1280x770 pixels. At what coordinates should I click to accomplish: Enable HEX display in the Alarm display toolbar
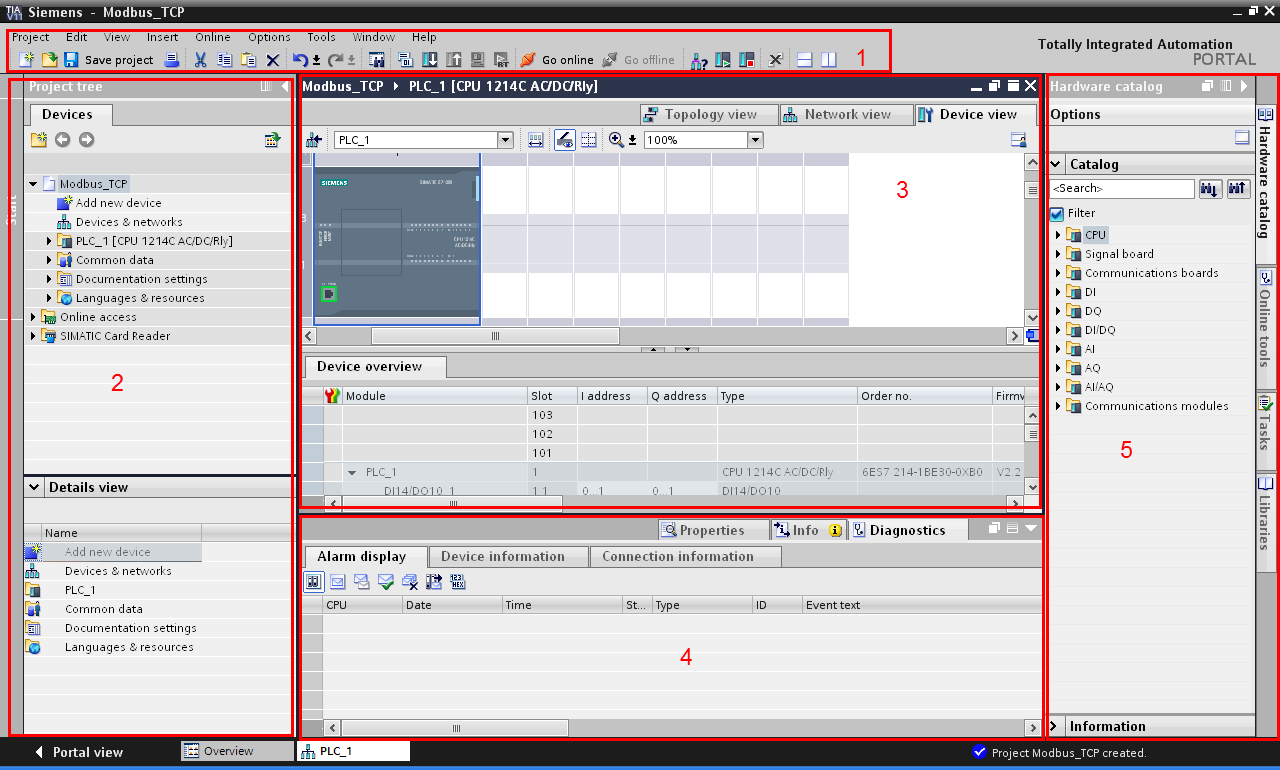click(458, 581)
